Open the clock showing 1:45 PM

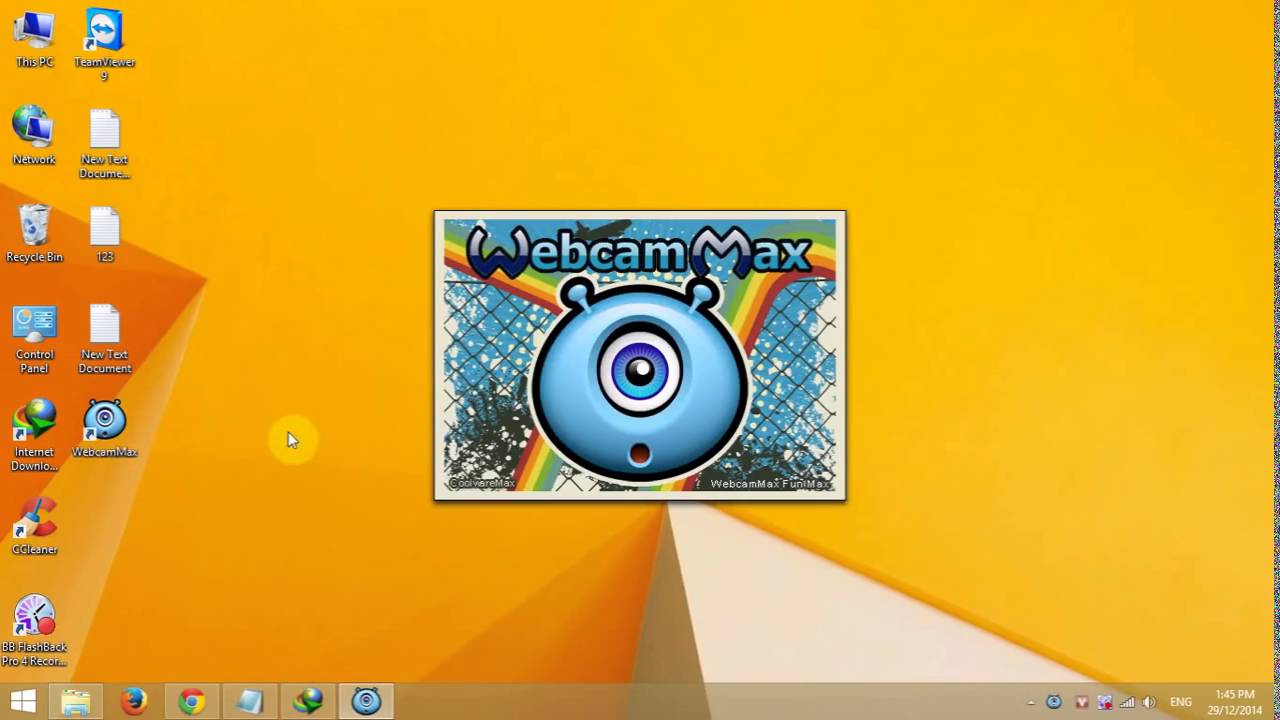click(1235, 702)
